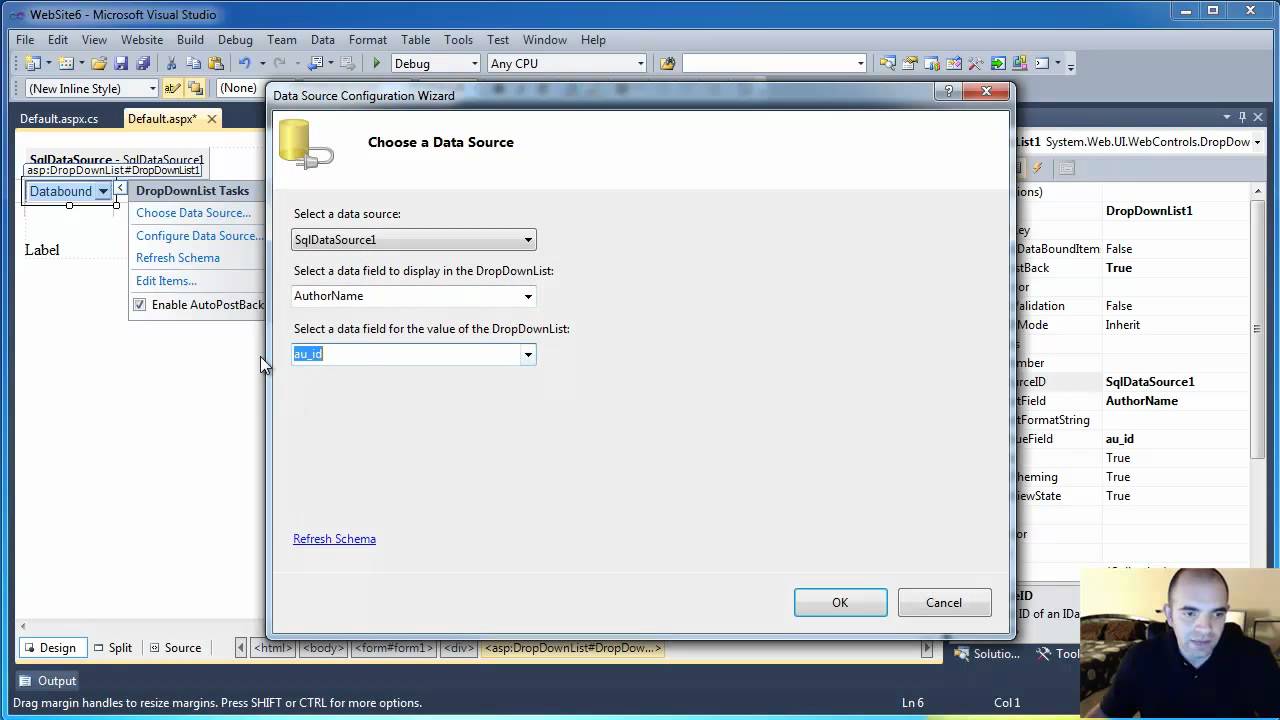The width and height of the screenshot is (1280, 720).
Task: Click Configure Data Source link in tasks panel
Action: [199, 236]
